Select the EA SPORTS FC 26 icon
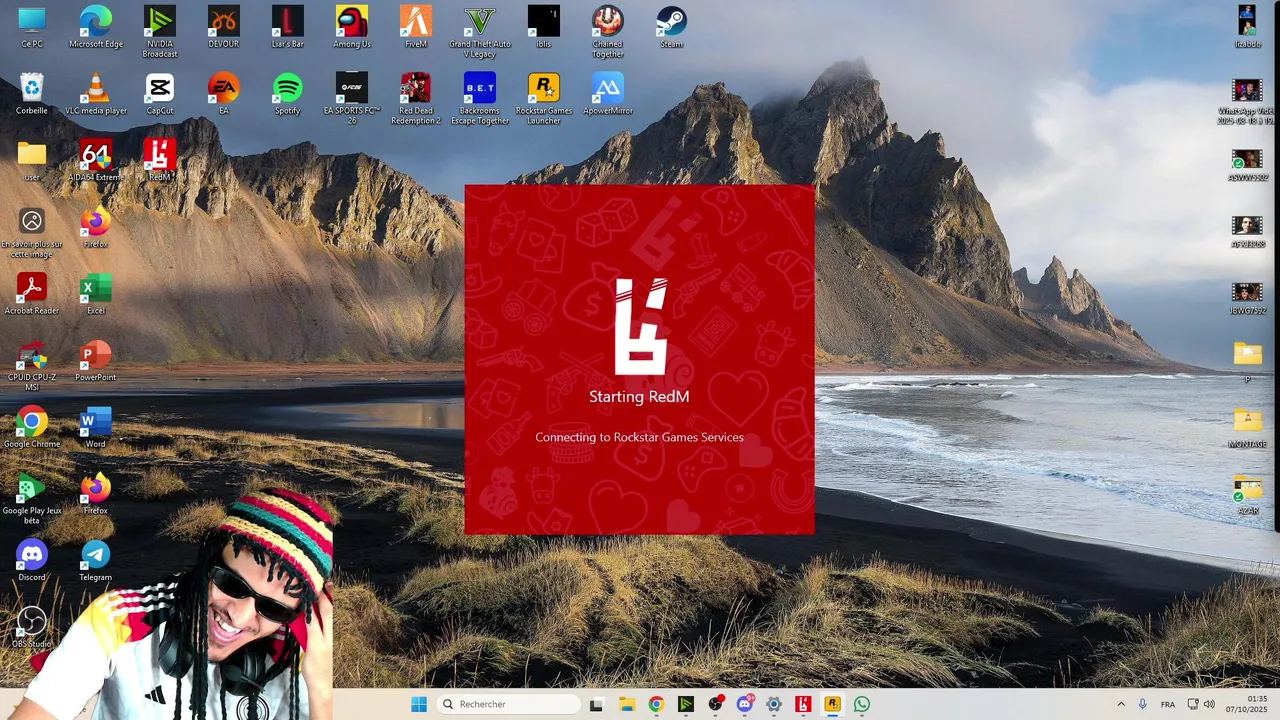Viewport: 1280px width, 720px height. pos(352,98)
